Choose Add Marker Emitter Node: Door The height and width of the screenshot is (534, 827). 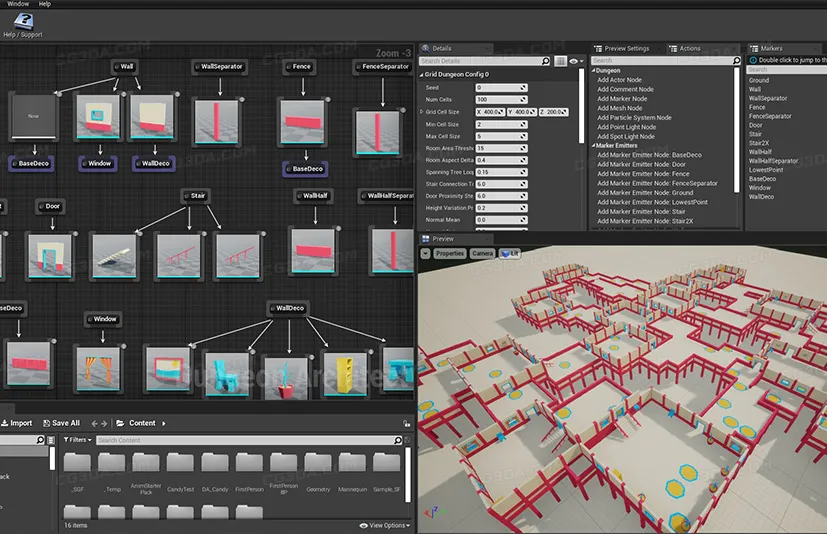(641, 164)
